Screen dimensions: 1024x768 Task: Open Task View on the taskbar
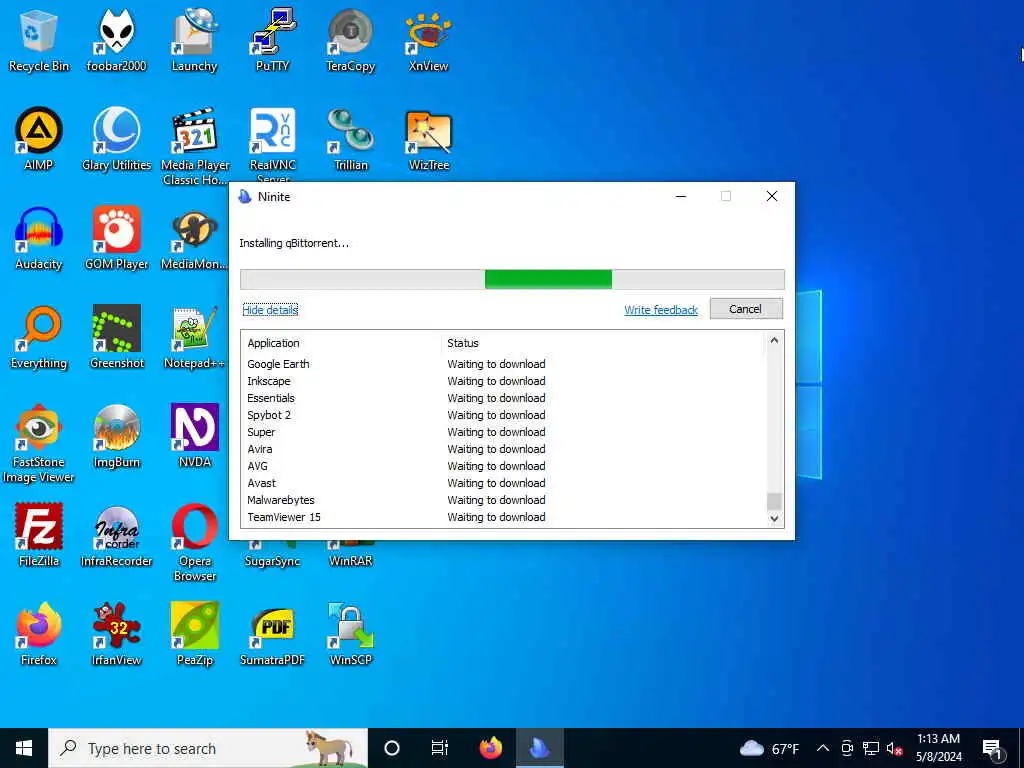[x=440, y=748]
